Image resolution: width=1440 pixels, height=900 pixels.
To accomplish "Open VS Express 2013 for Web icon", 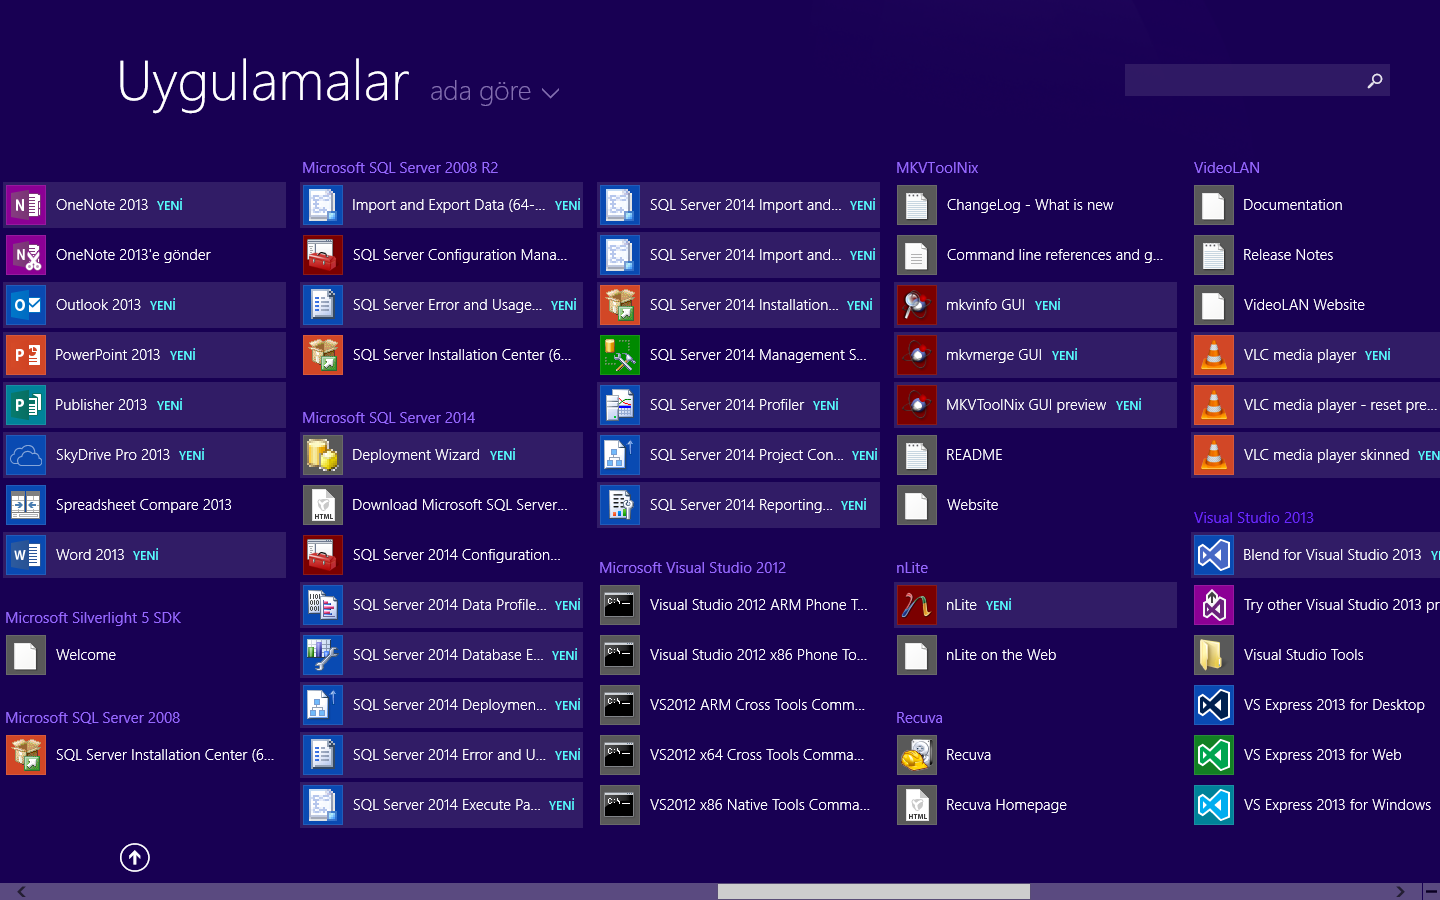I will (1214, 755).
